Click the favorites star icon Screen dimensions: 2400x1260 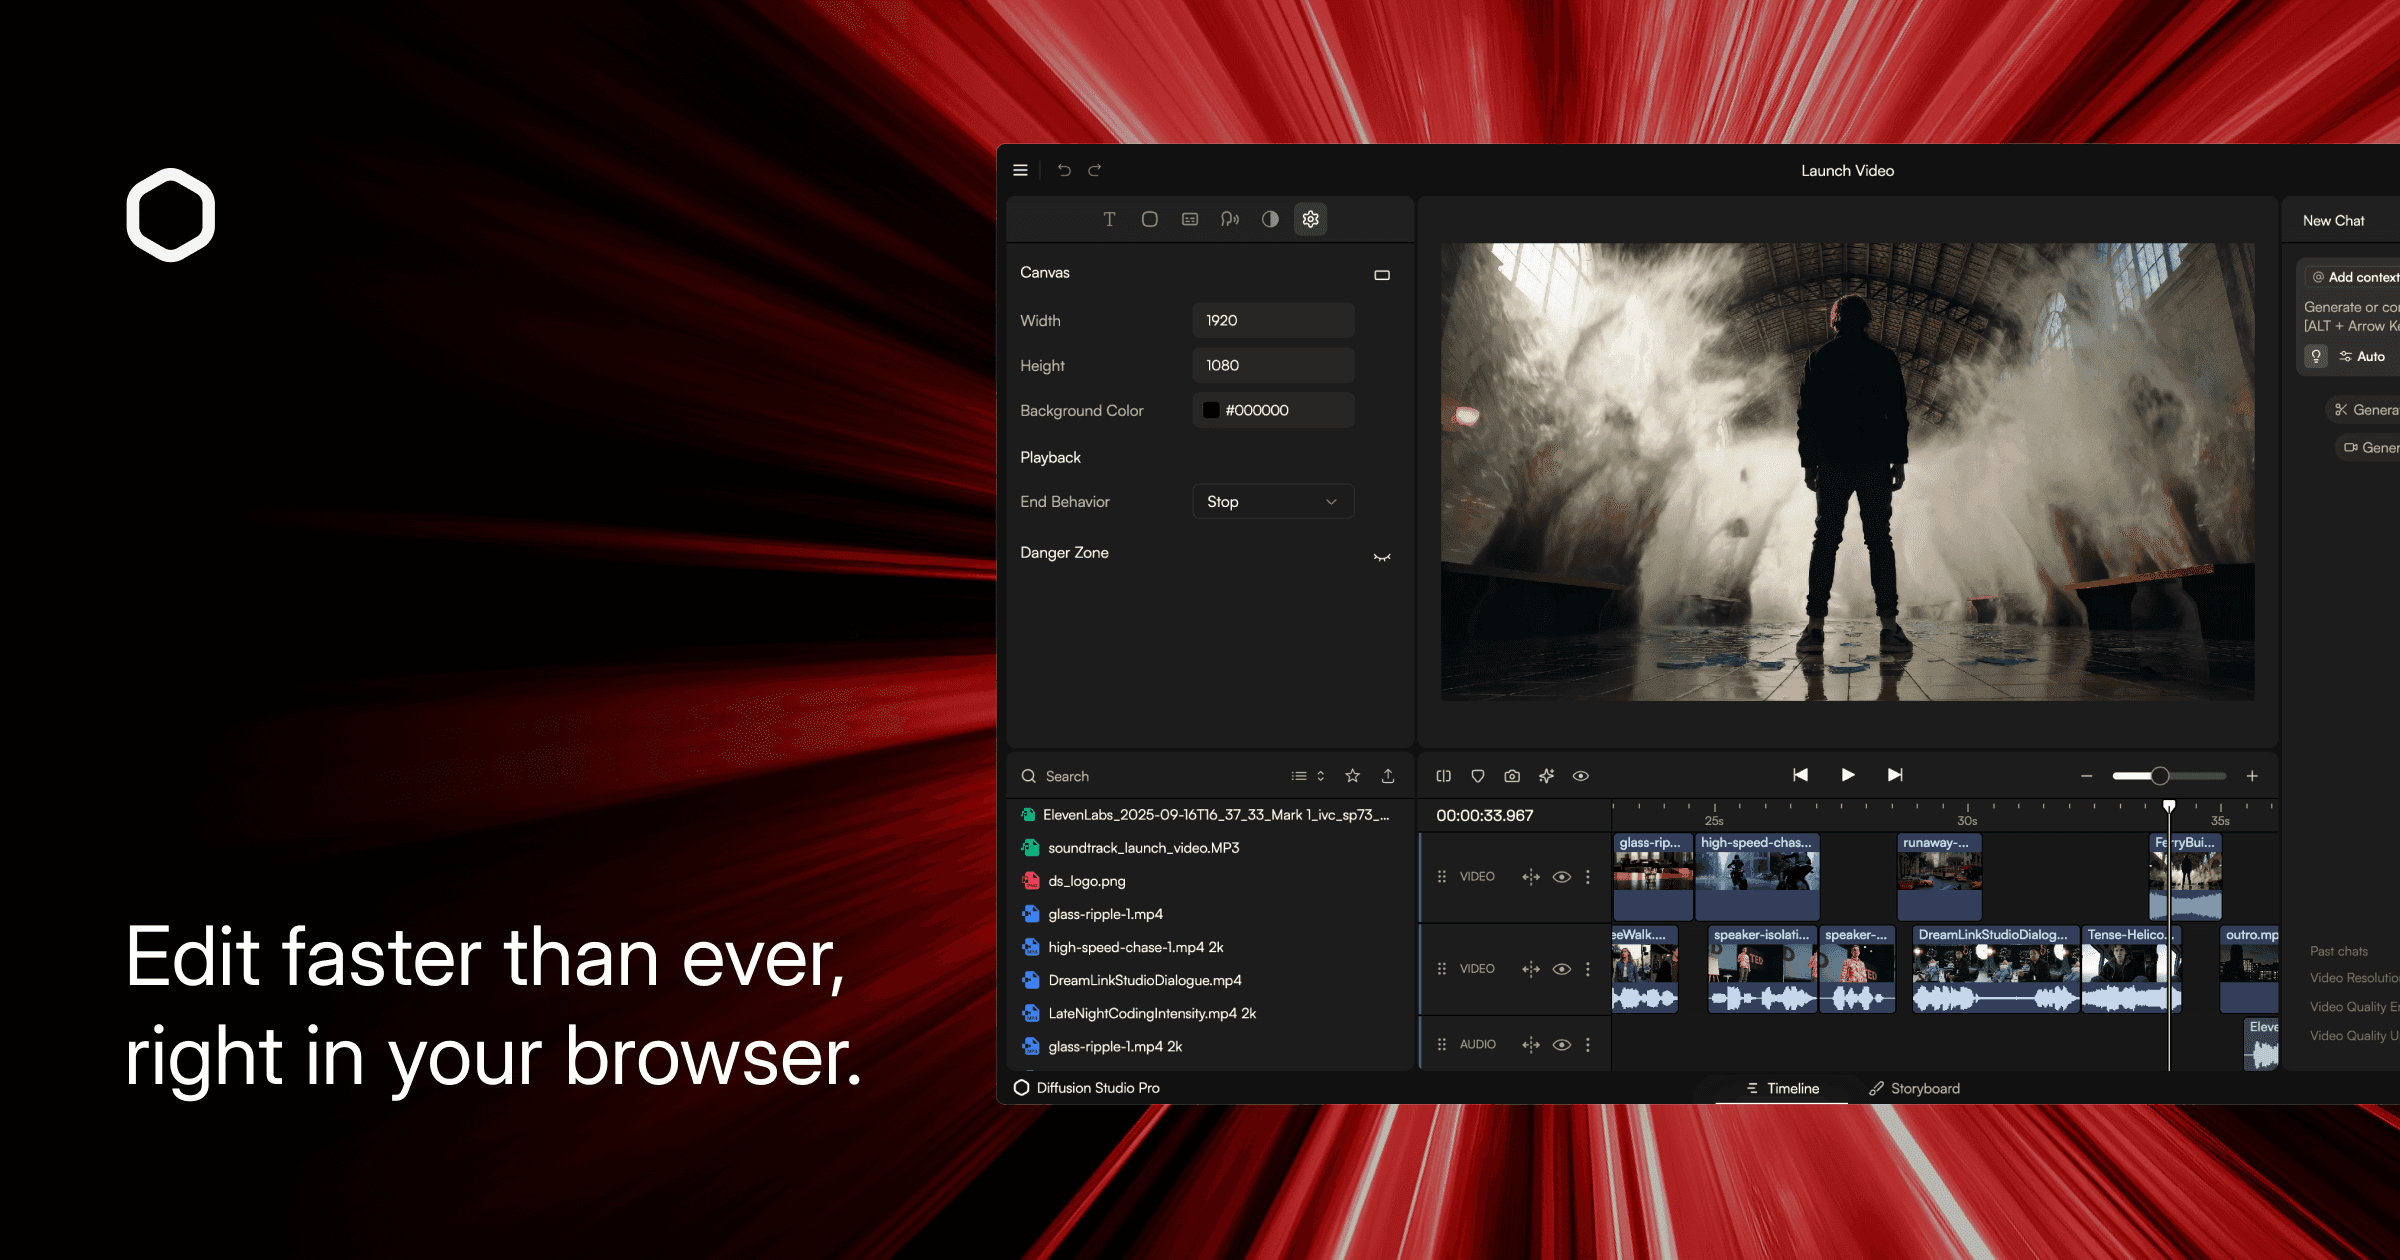1353,776
